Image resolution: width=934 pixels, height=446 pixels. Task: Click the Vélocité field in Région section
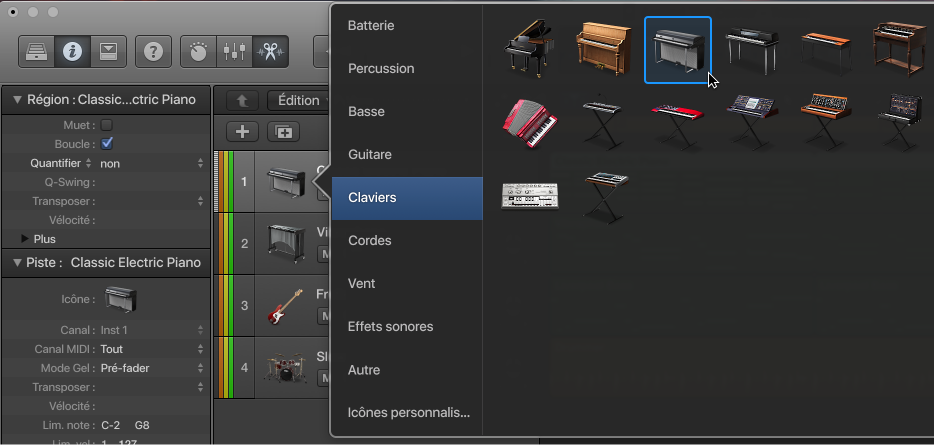pos(152,220)
